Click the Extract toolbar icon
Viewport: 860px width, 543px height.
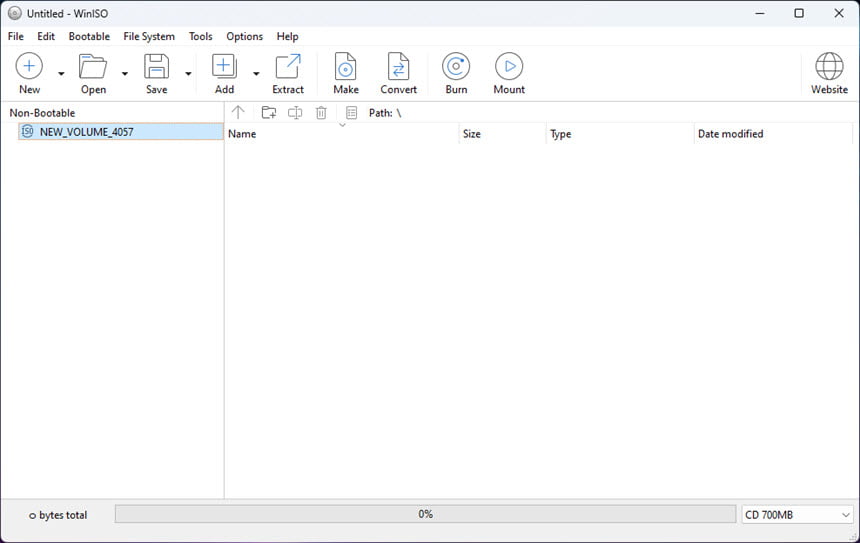(288, 66)
